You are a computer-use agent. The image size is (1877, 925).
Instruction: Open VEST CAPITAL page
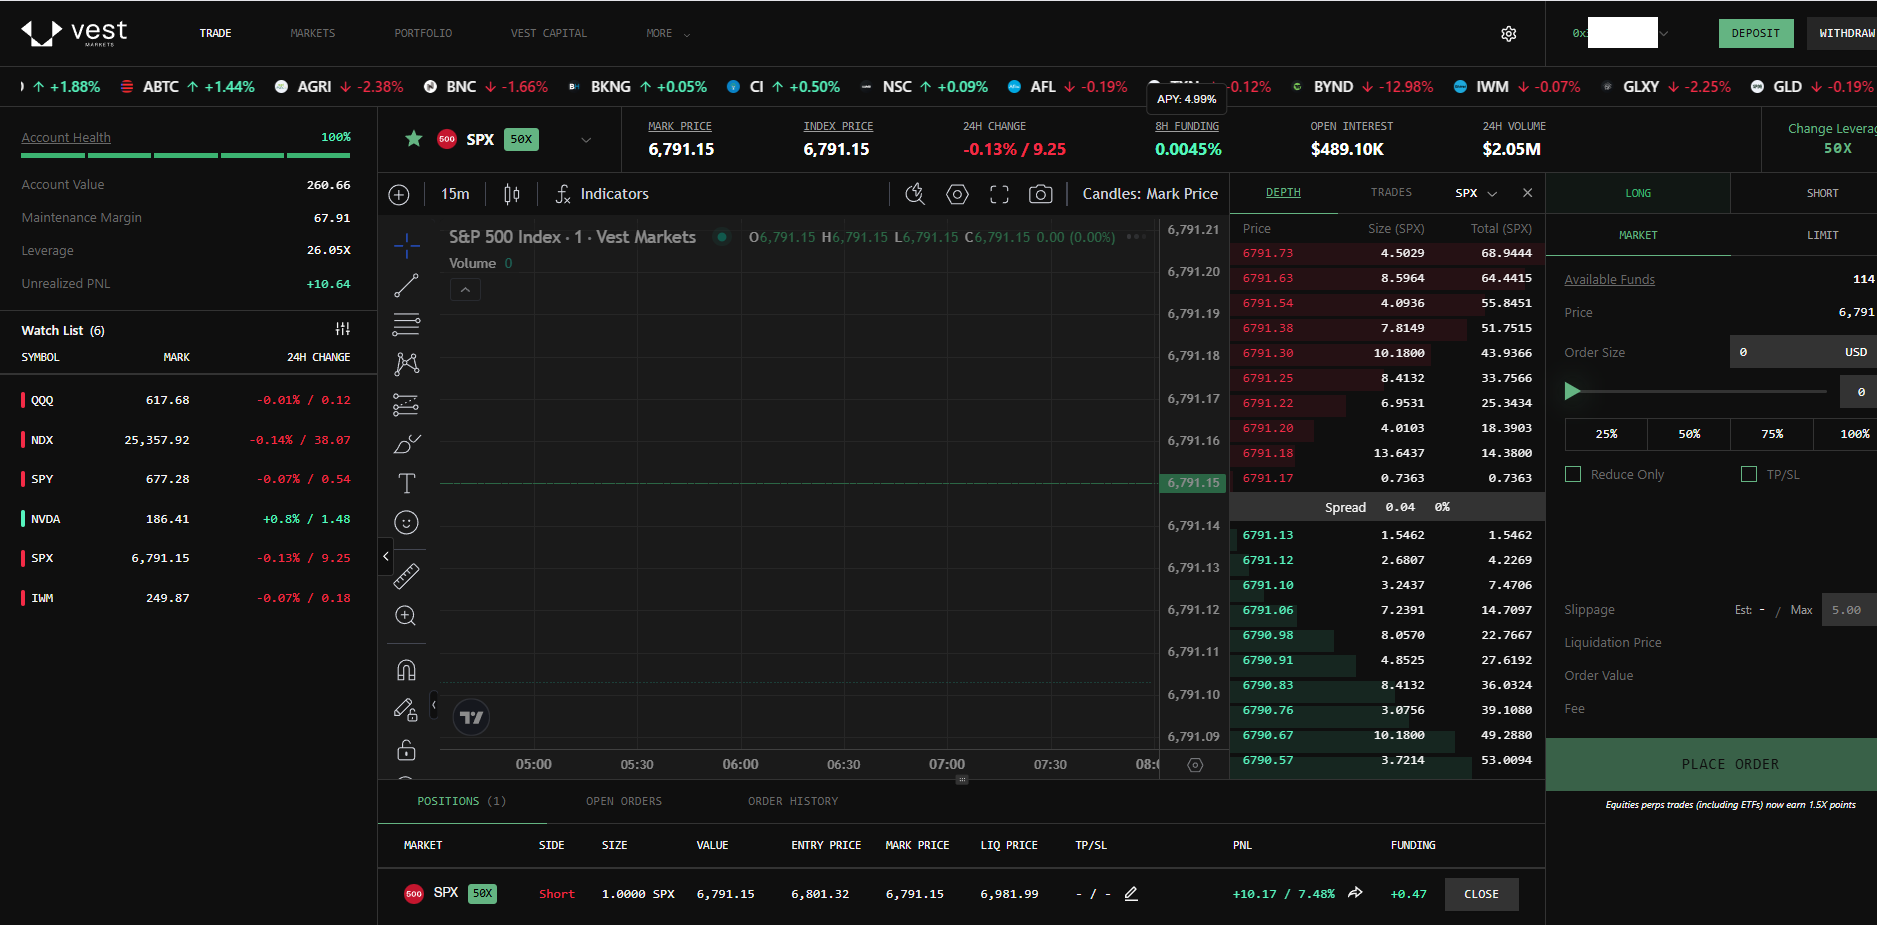pyautogui.click(x=549, y=33)
